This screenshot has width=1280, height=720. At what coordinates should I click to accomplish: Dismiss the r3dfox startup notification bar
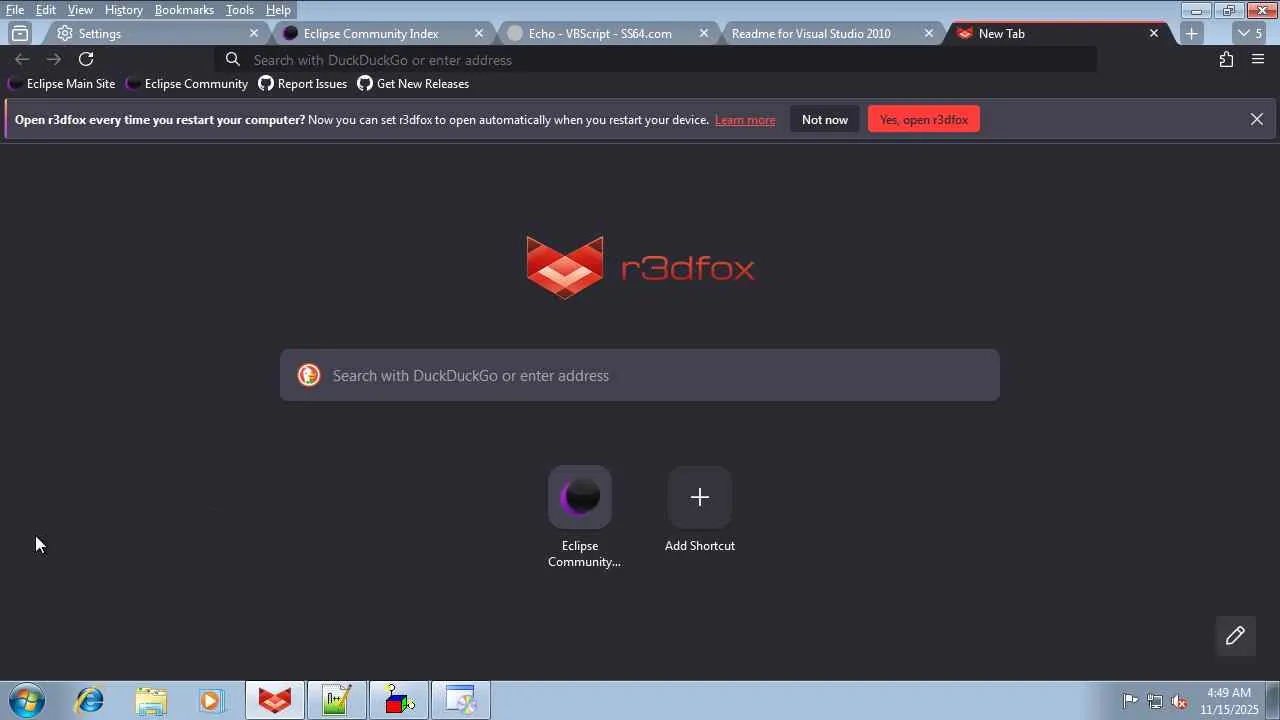pyautogui.click(x=1257, y=119)
